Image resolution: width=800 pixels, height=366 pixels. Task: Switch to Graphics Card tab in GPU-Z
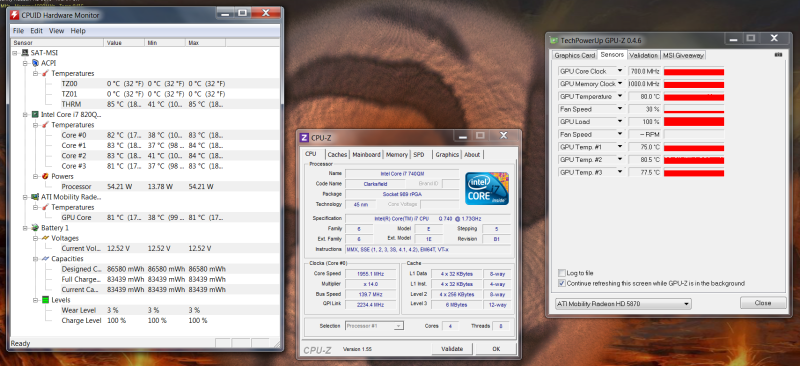574,55
